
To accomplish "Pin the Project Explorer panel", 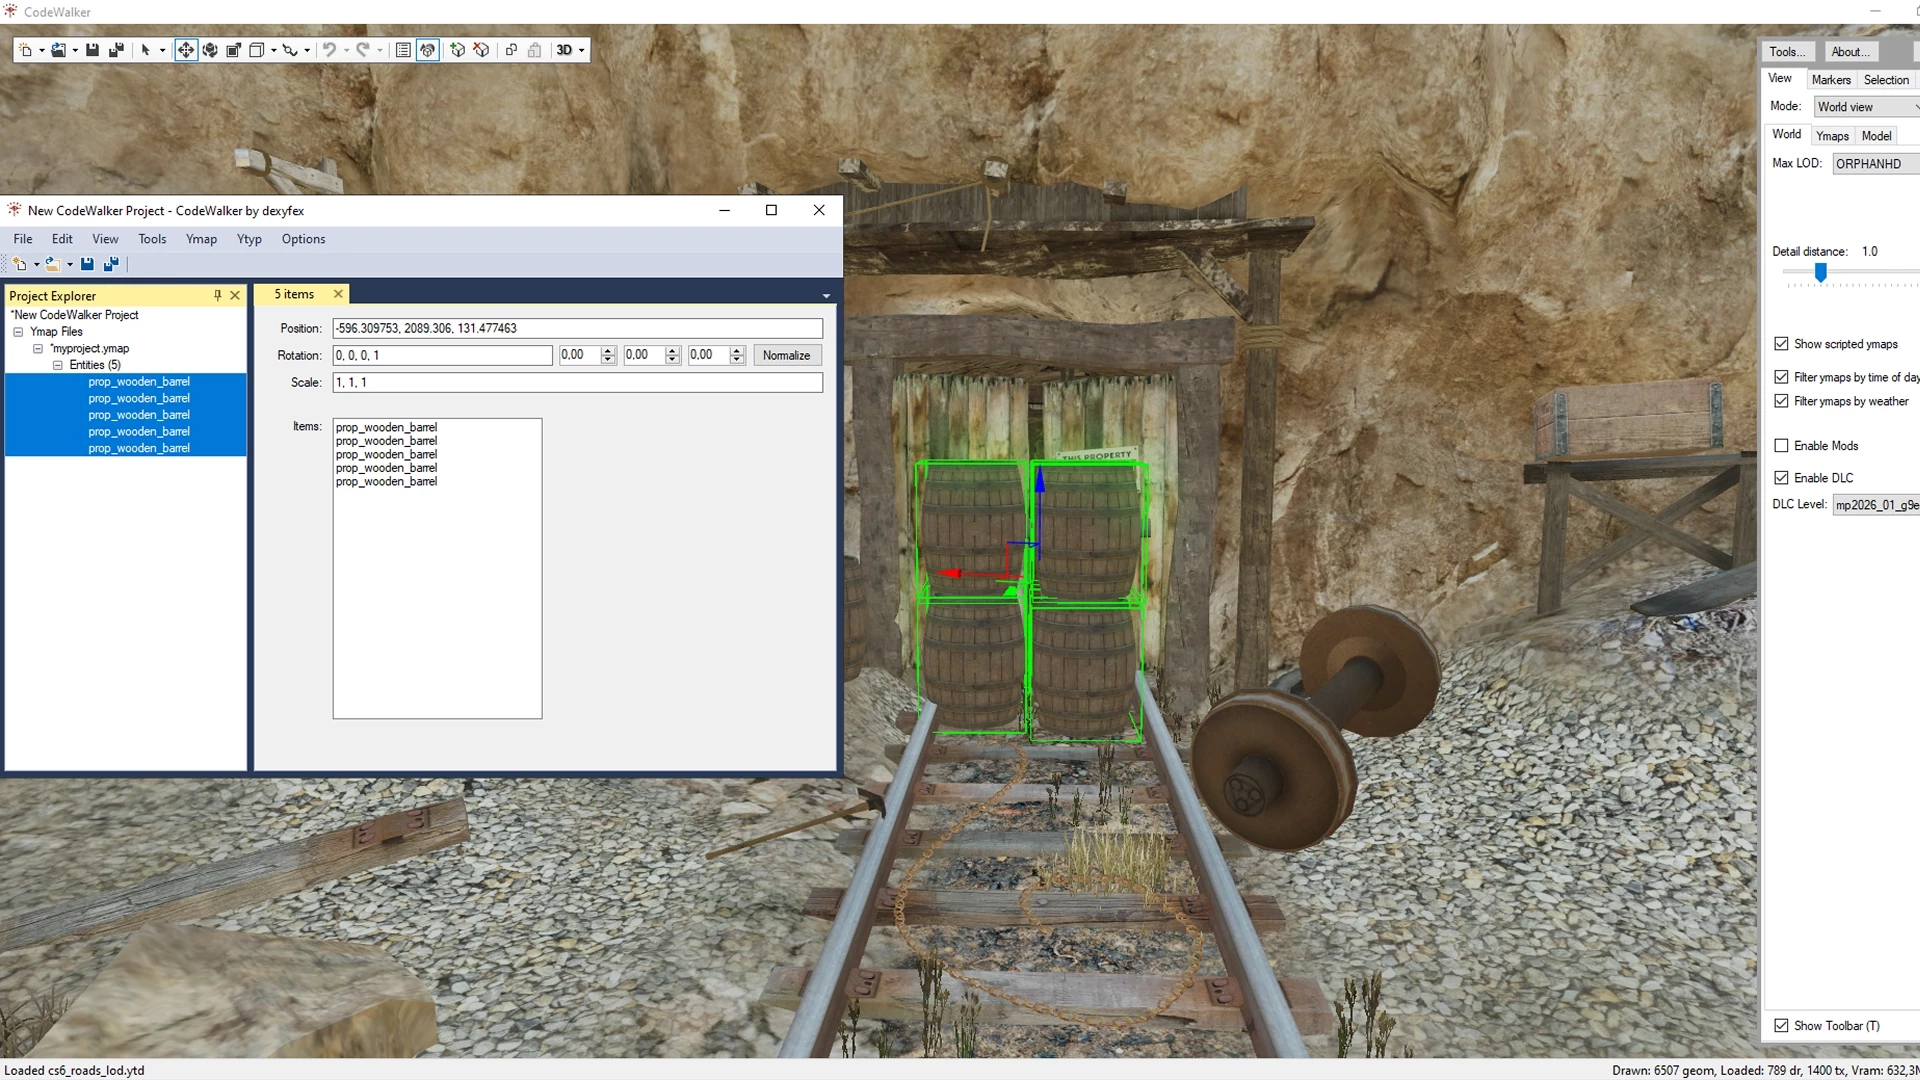I will 217,295.
